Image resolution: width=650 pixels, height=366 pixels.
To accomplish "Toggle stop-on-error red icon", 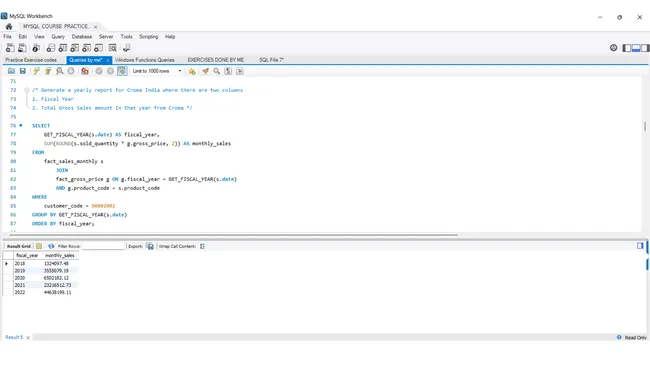I will (85, 71).
